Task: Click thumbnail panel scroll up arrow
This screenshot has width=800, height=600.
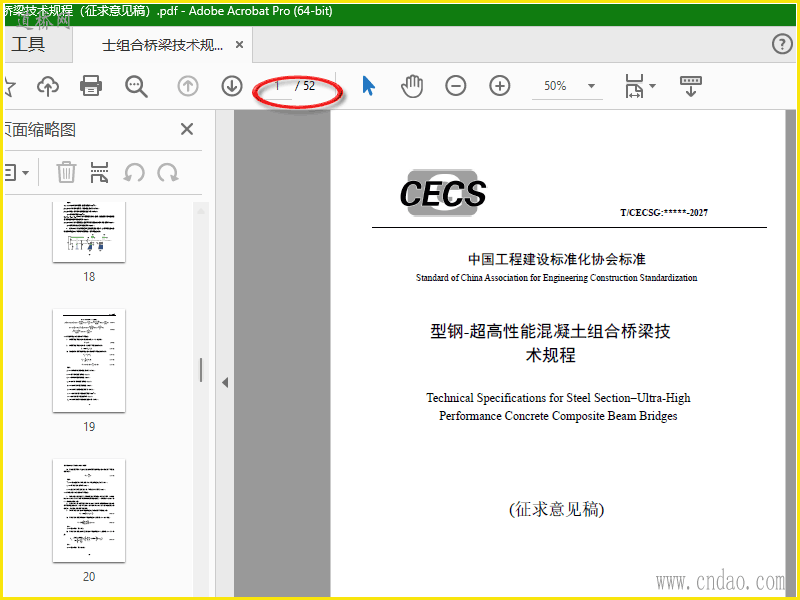Action: (x=201, y=210)
